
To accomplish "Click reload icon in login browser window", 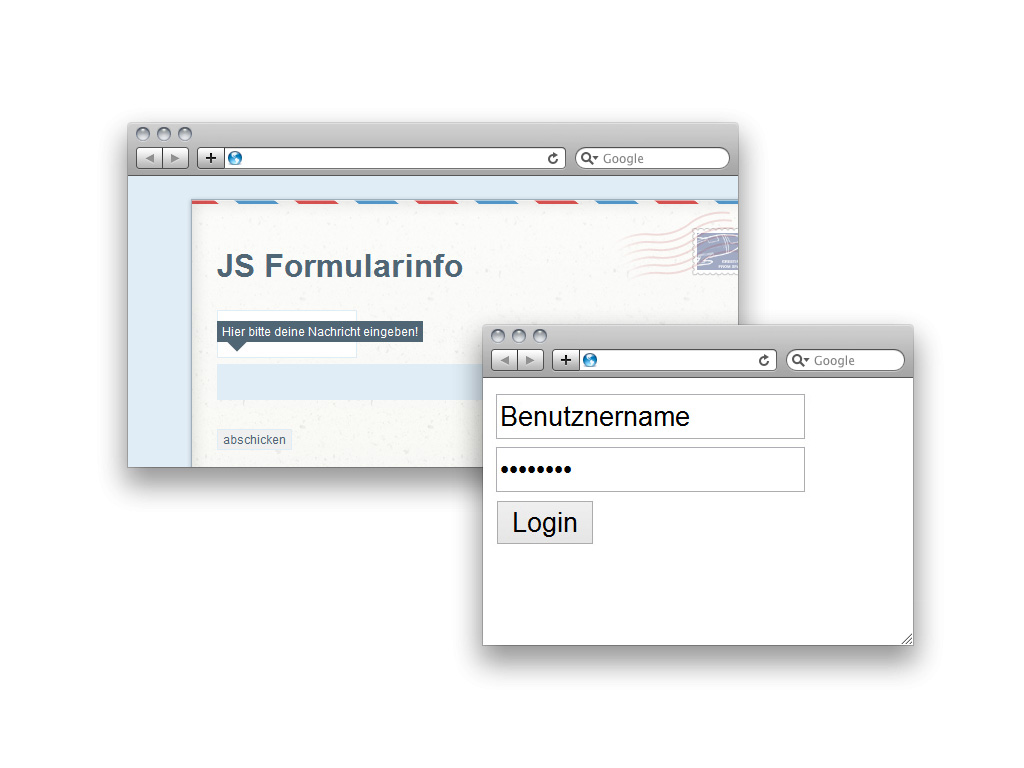I will tap(763, 360).
